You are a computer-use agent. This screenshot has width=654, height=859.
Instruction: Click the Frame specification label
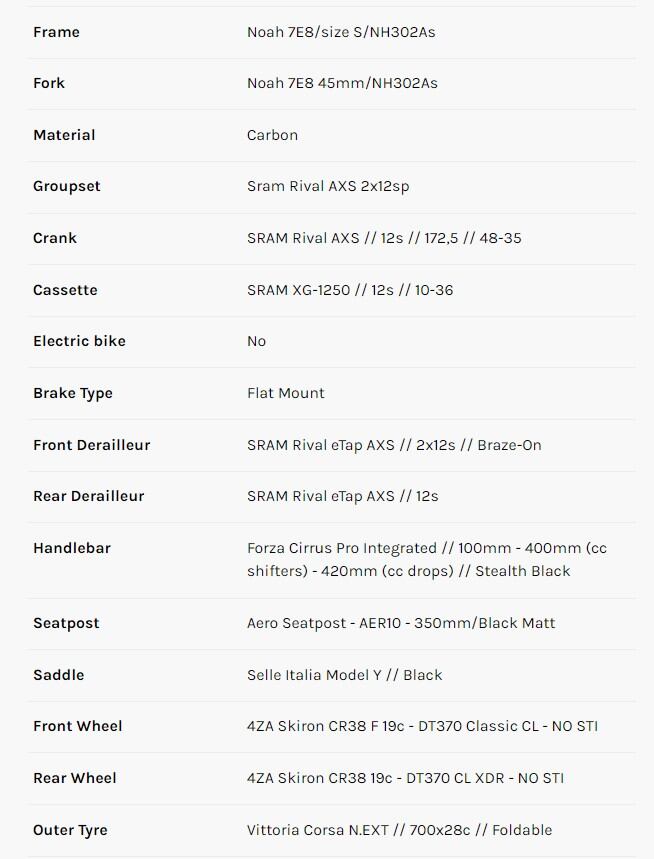[x=56, y=32]
